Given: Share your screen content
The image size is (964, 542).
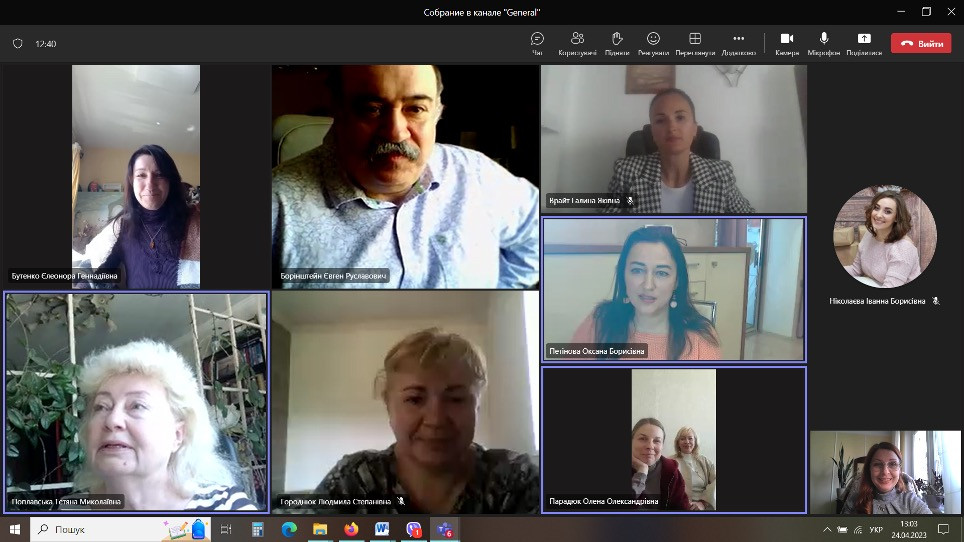Looking at the screenshot, I should (864, 44).
